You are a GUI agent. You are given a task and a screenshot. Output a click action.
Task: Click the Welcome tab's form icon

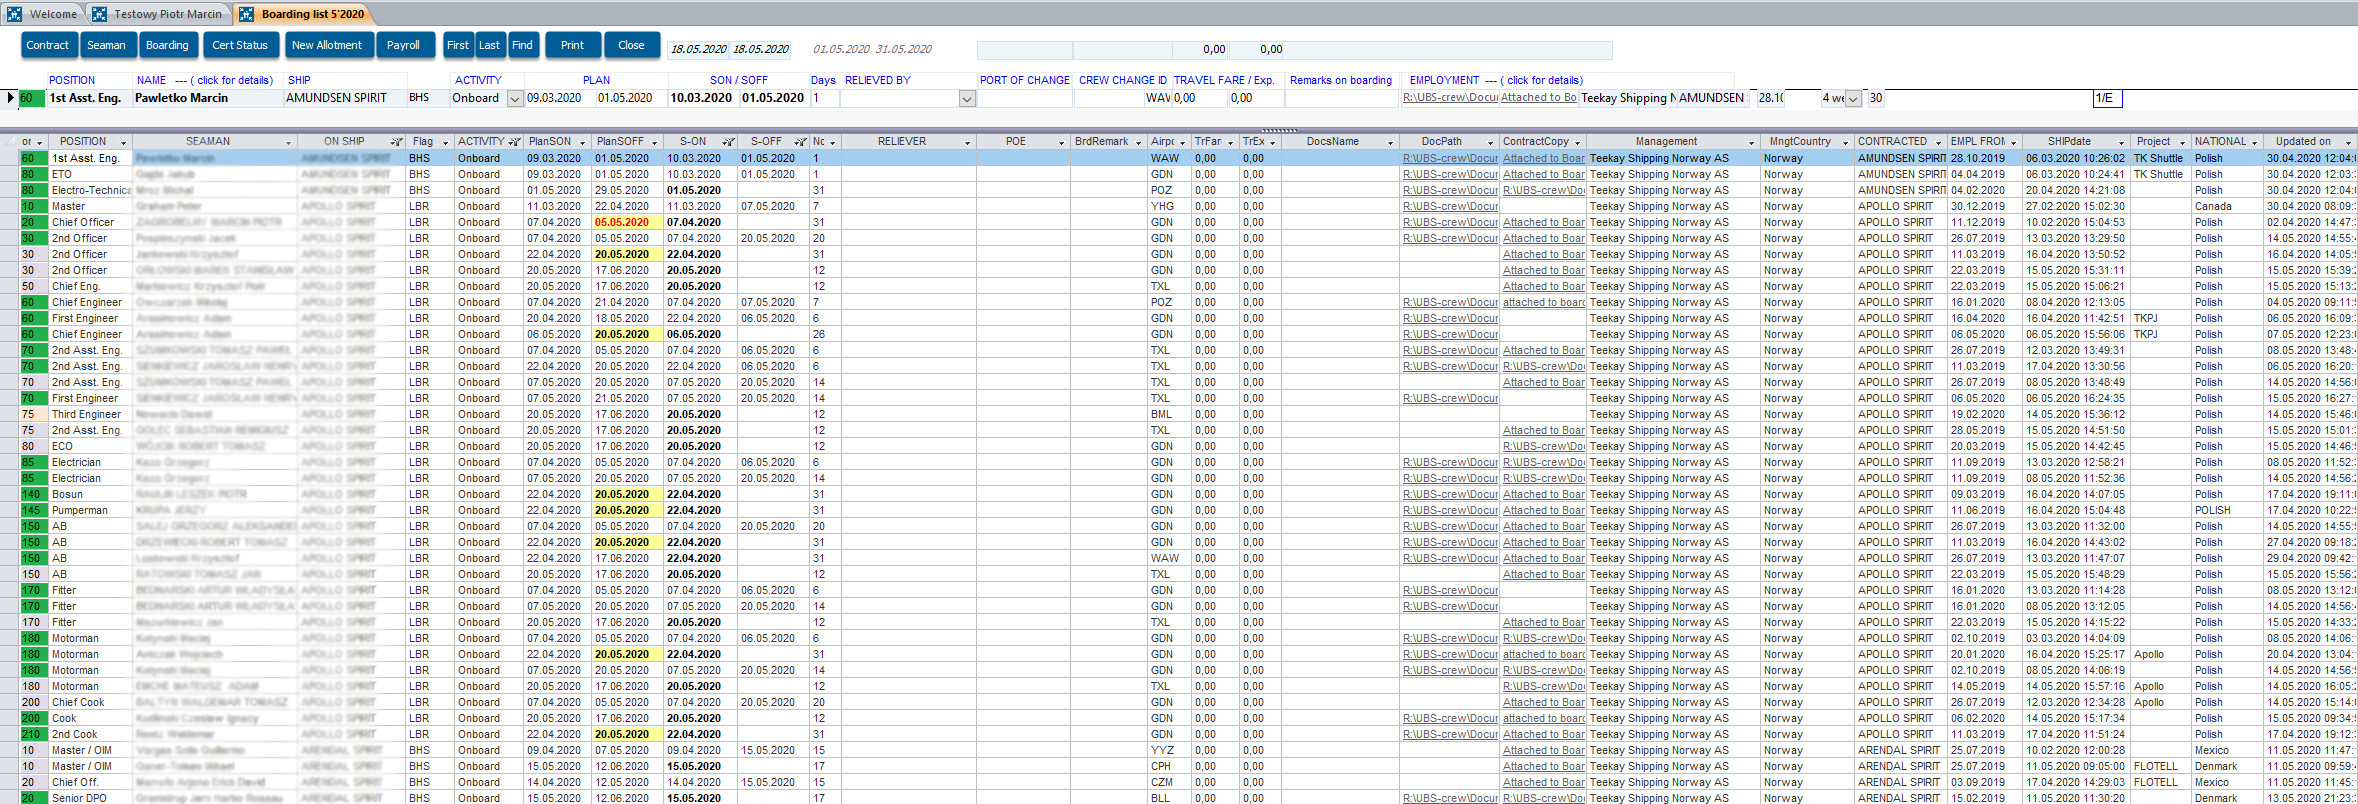[x=14, y=14]
